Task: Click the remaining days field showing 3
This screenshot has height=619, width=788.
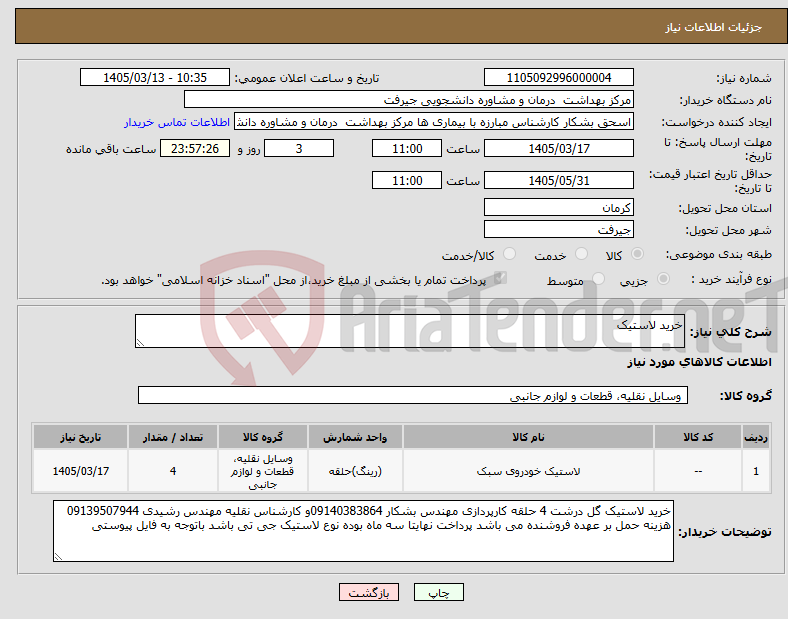Action: coord(299,148)
